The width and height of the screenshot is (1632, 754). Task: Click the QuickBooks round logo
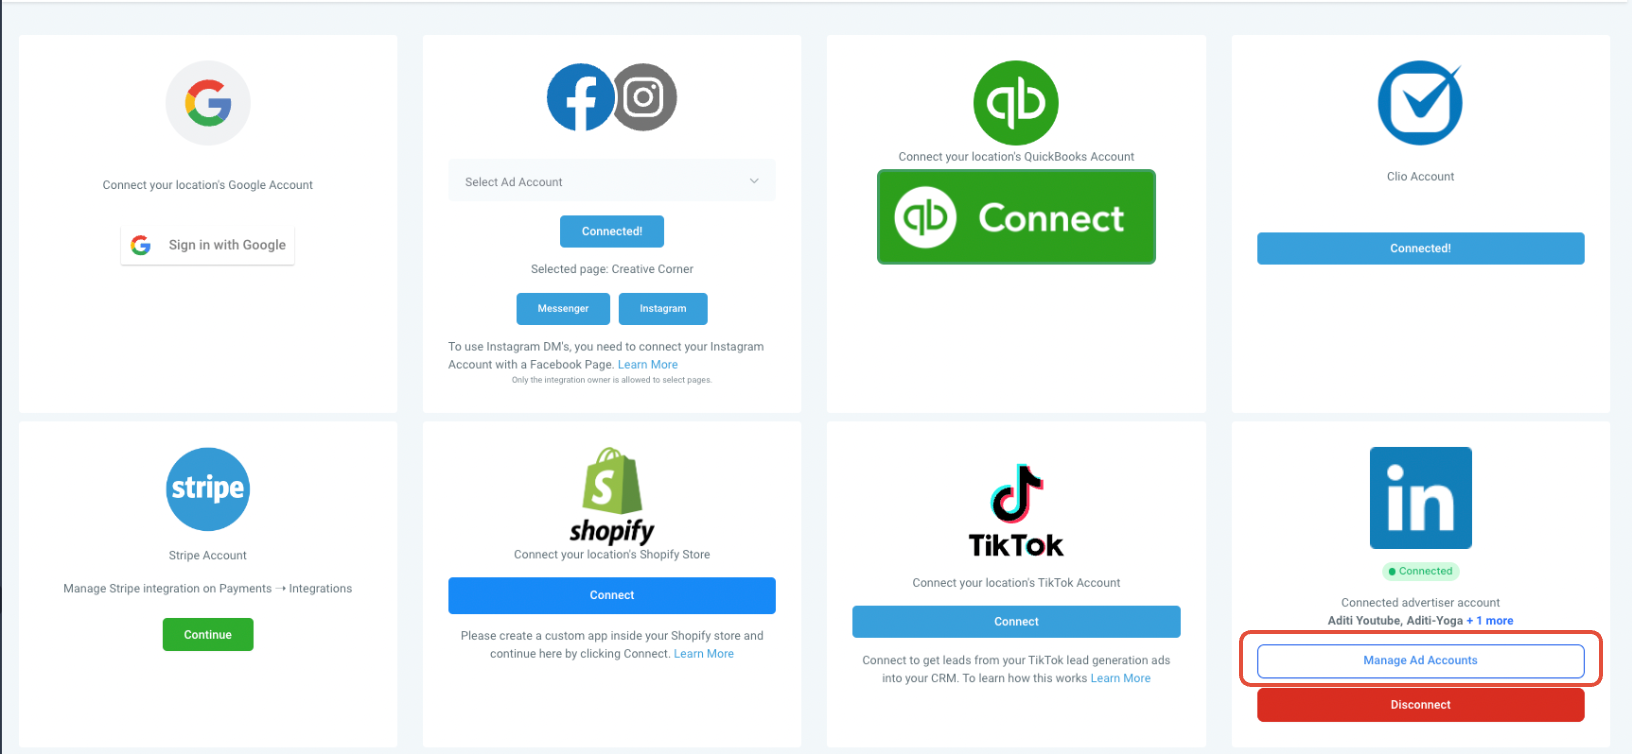coord(1016,103)
